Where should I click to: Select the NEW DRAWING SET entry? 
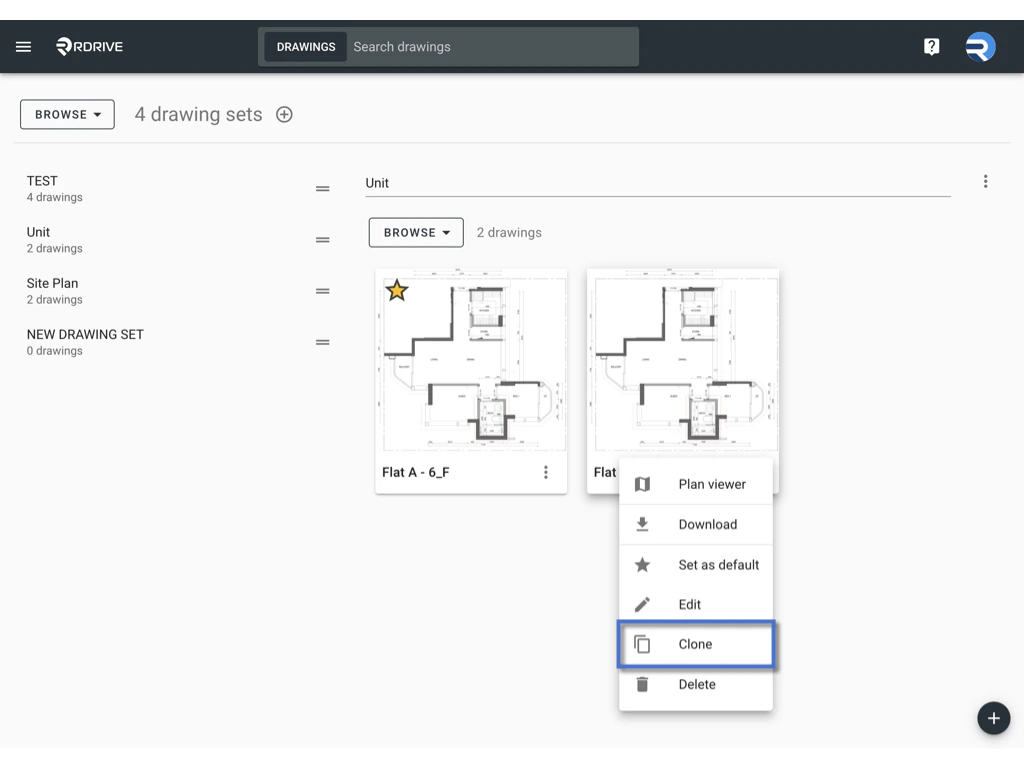click(x=178, y=342)
